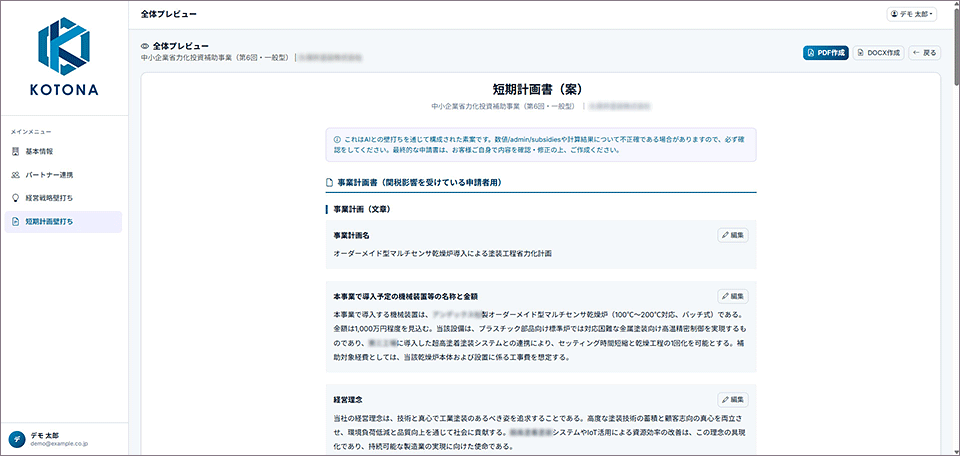Click demo@example.co.jp email text
Screen dimensions: 960x456
click(59, 443)
